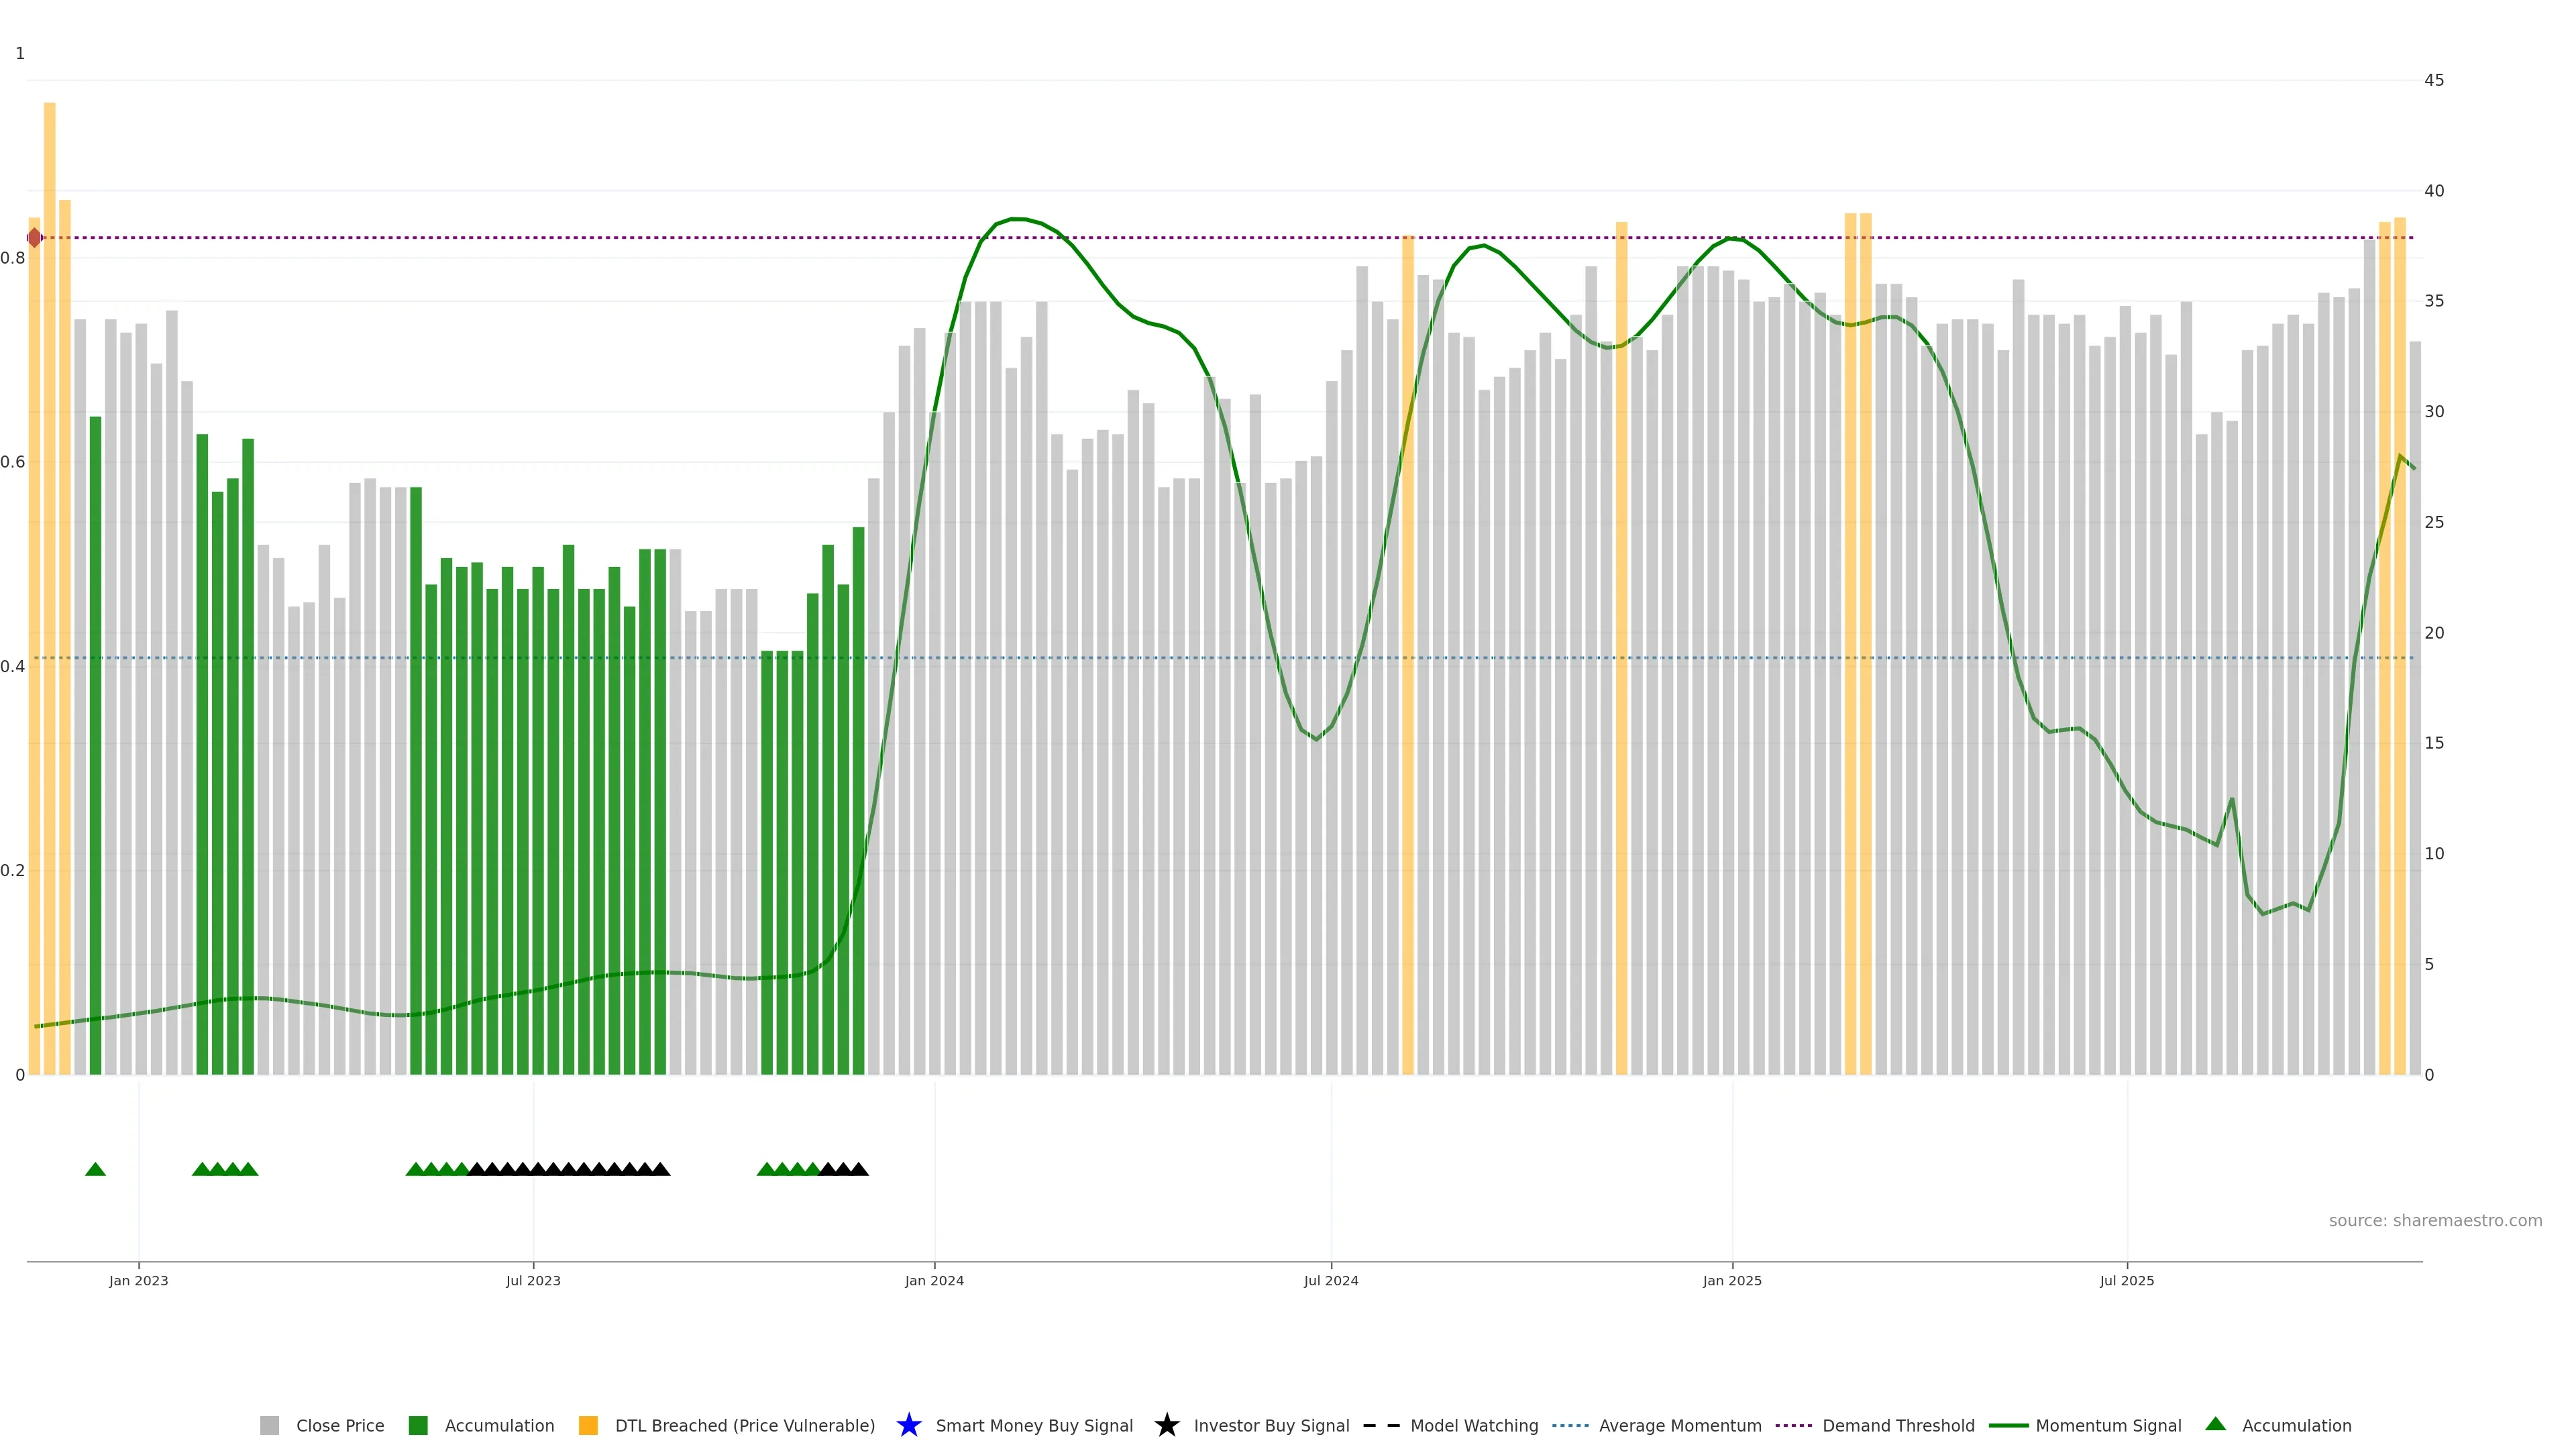Click the Average Momentum dotted line icon
2576x1449 pixels.
click(x=1570, y=1425)
